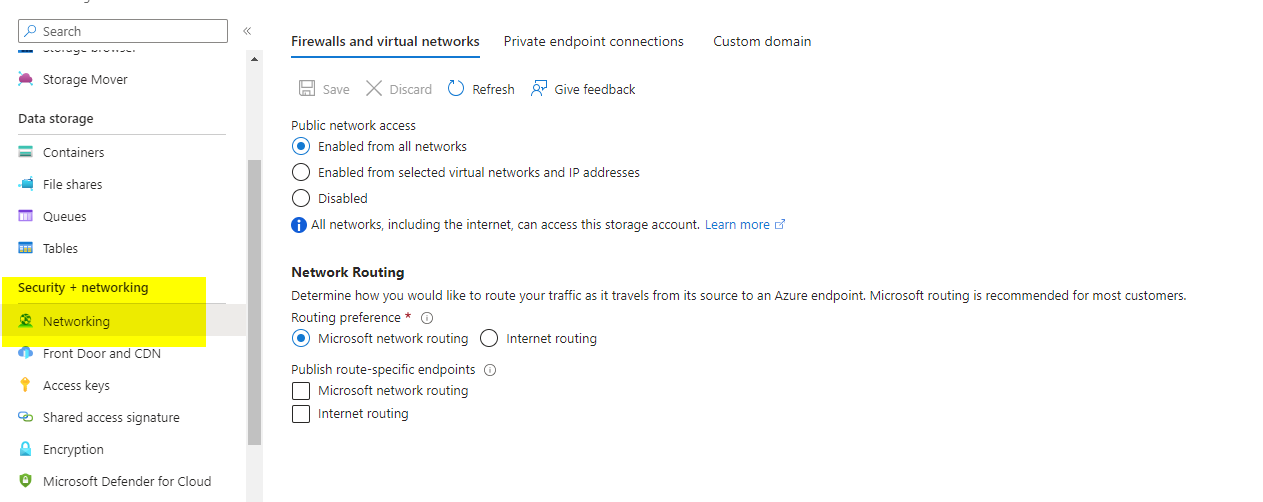Select Disabled public network access

click(300, 198)
